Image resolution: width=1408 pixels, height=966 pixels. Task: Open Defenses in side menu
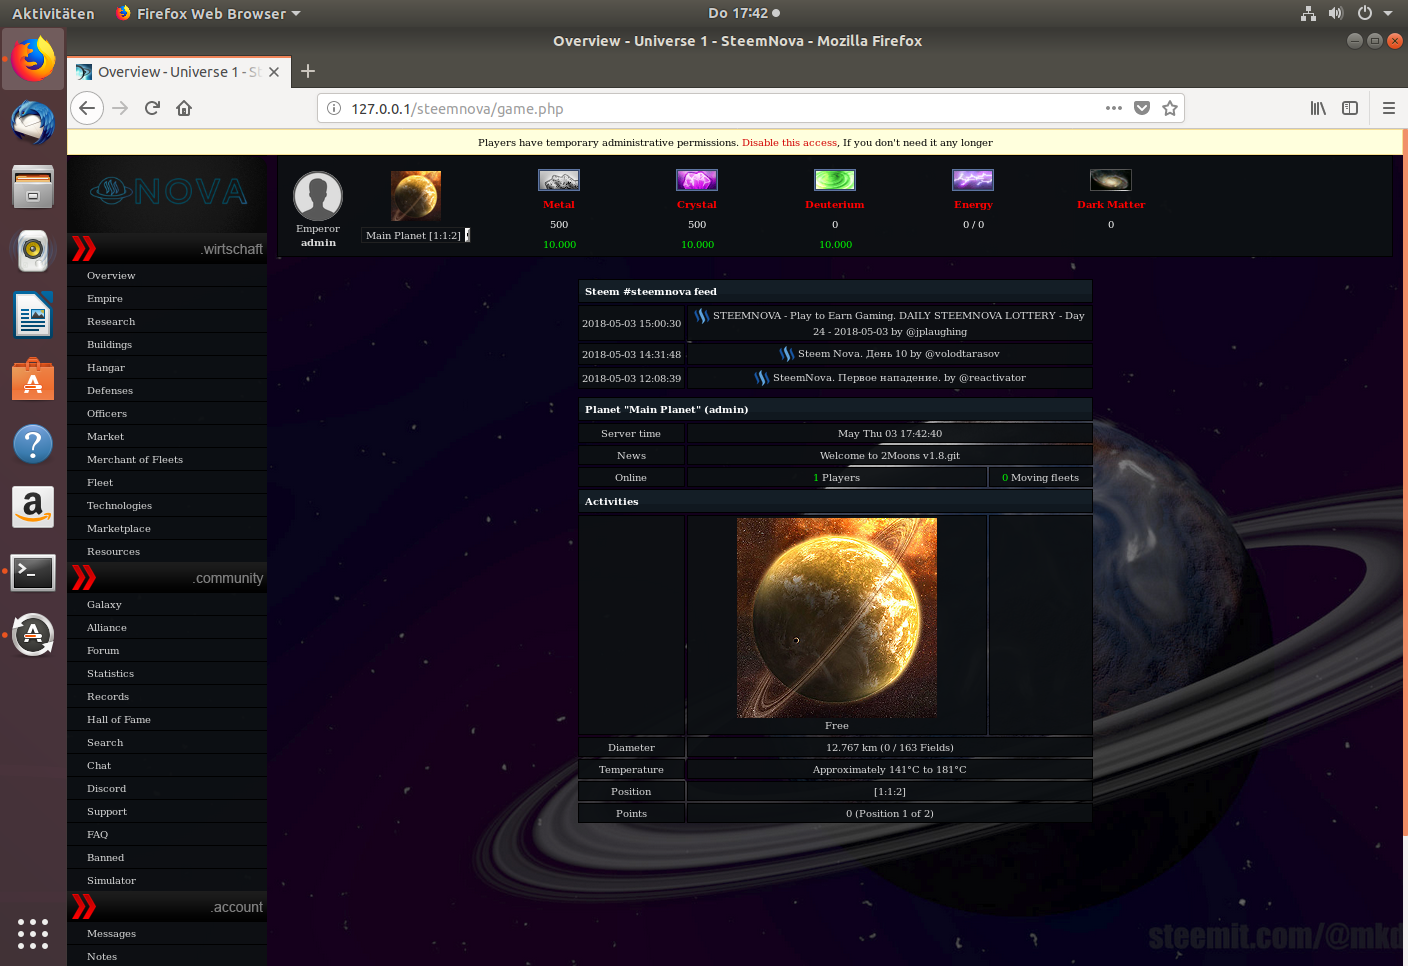(110, 390)
